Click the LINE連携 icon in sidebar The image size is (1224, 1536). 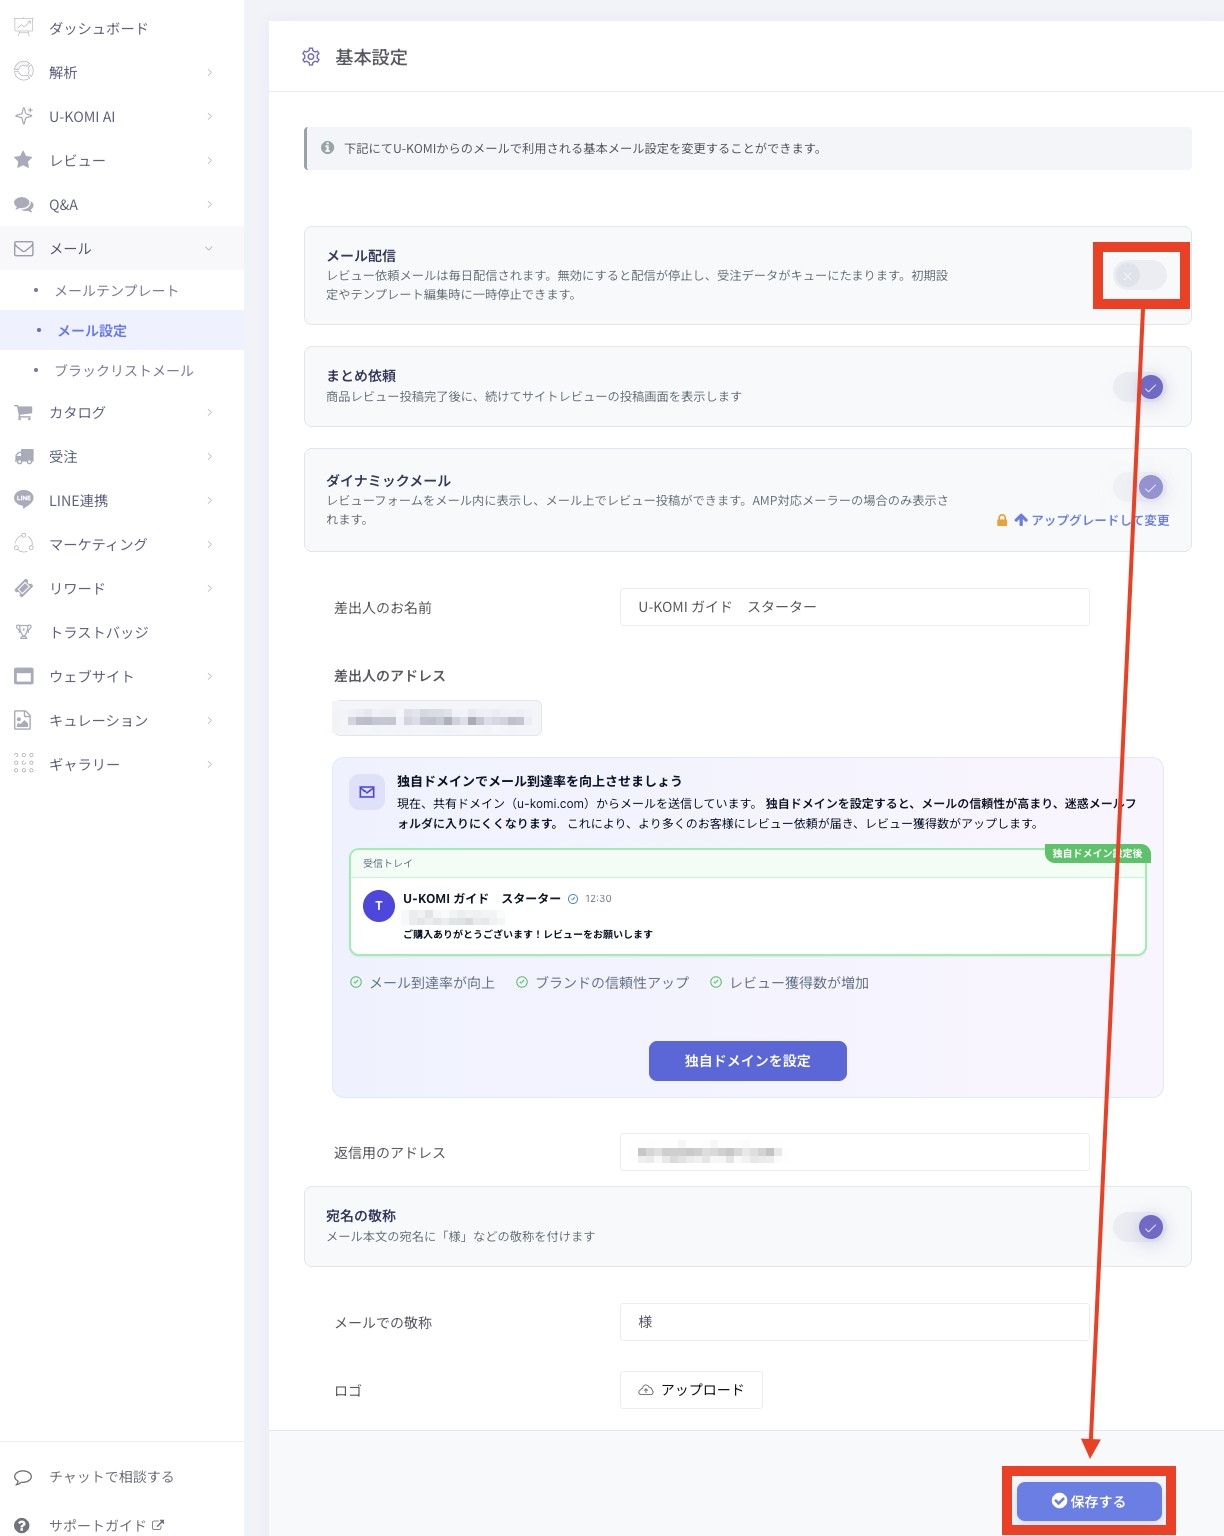[24, 500]
